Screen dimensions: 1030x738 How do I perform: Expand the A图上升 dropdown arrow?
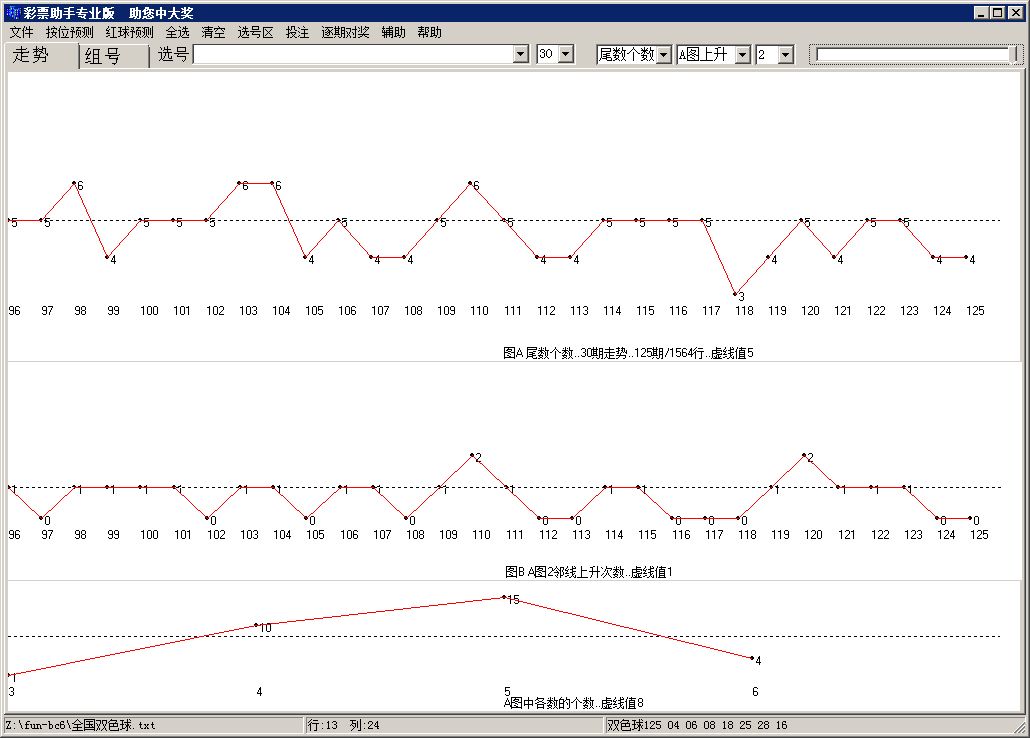[743, 55]
